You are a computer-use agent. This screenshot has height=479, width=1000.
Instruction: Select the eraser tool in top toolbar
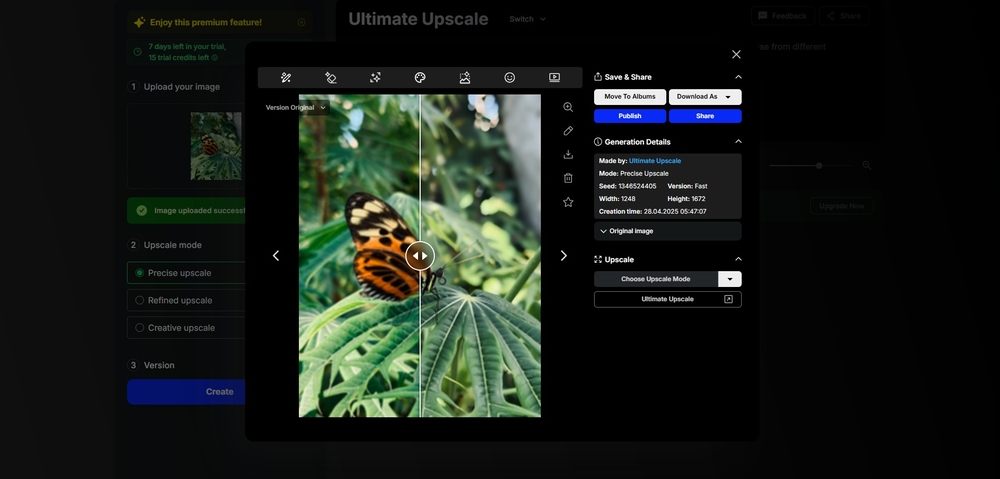click(331, 78)
